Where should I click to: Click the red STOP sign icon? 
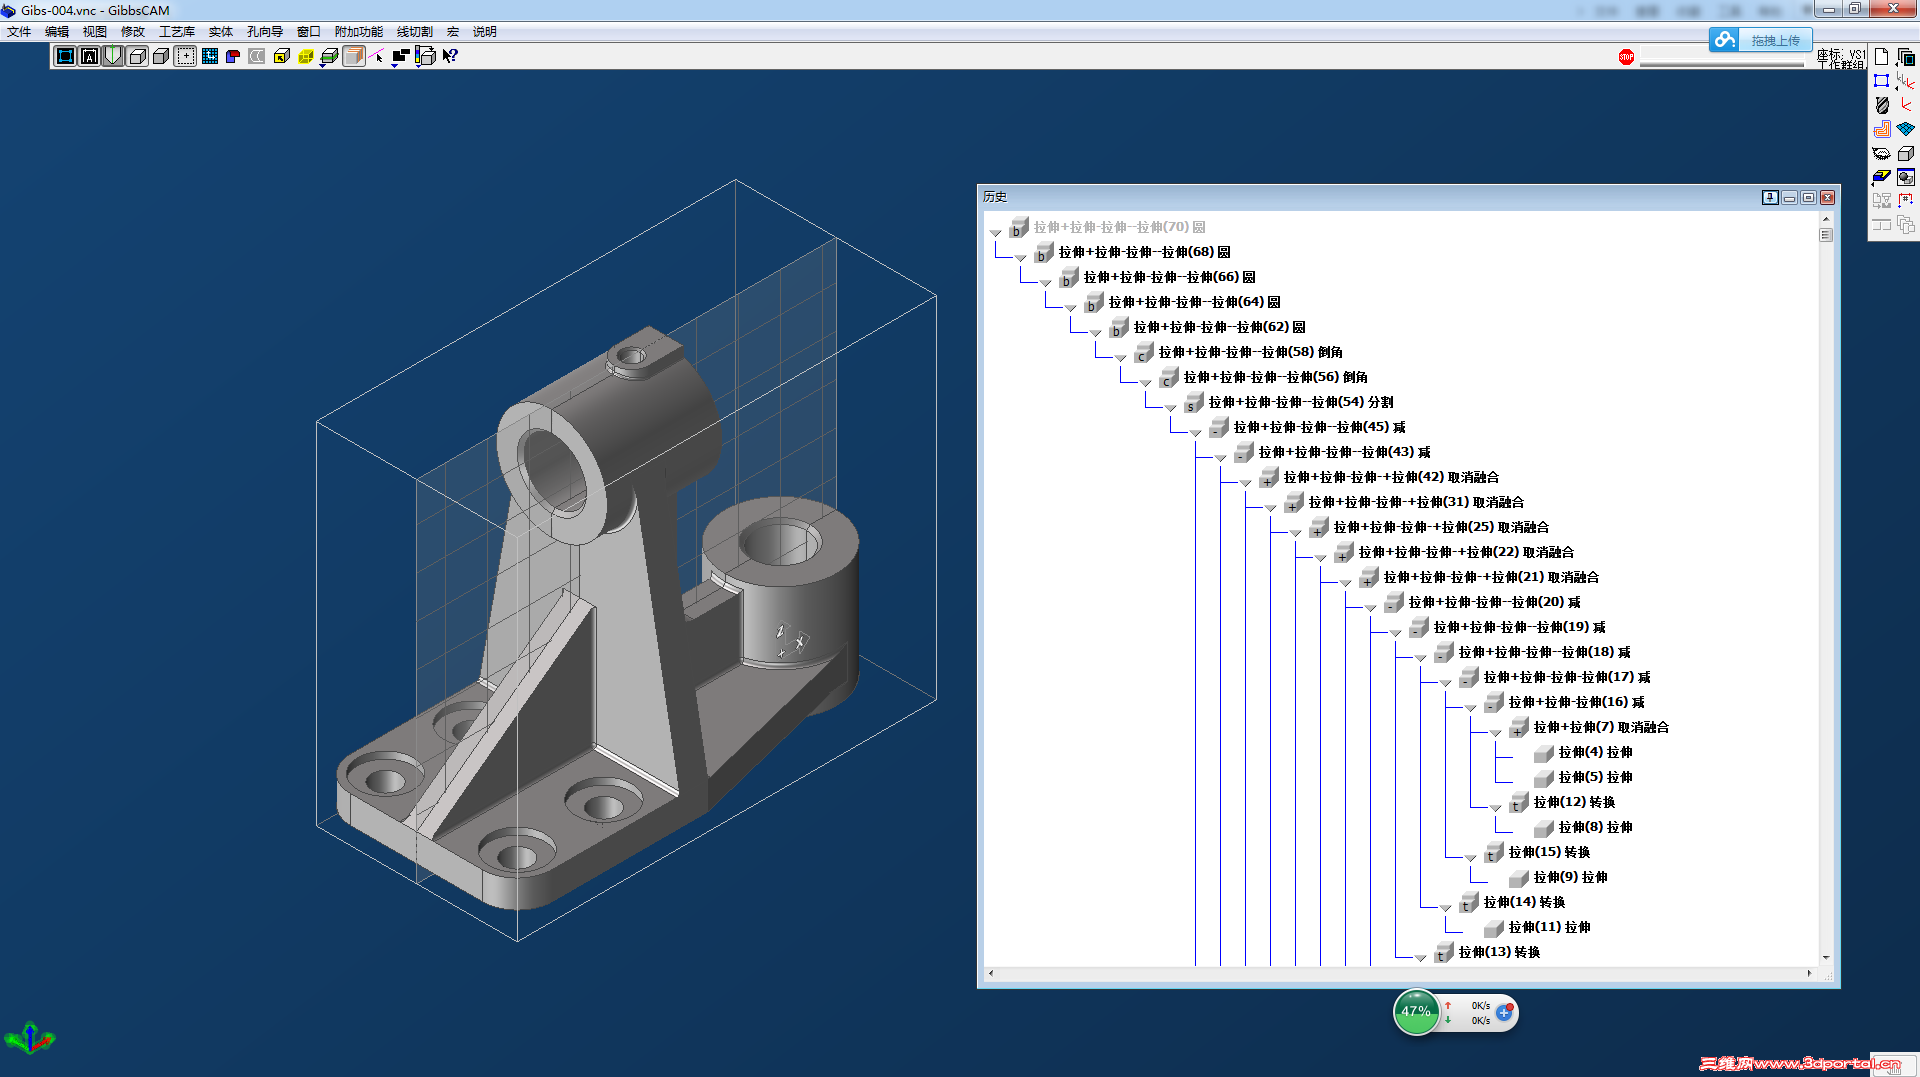click(1626, 57)
